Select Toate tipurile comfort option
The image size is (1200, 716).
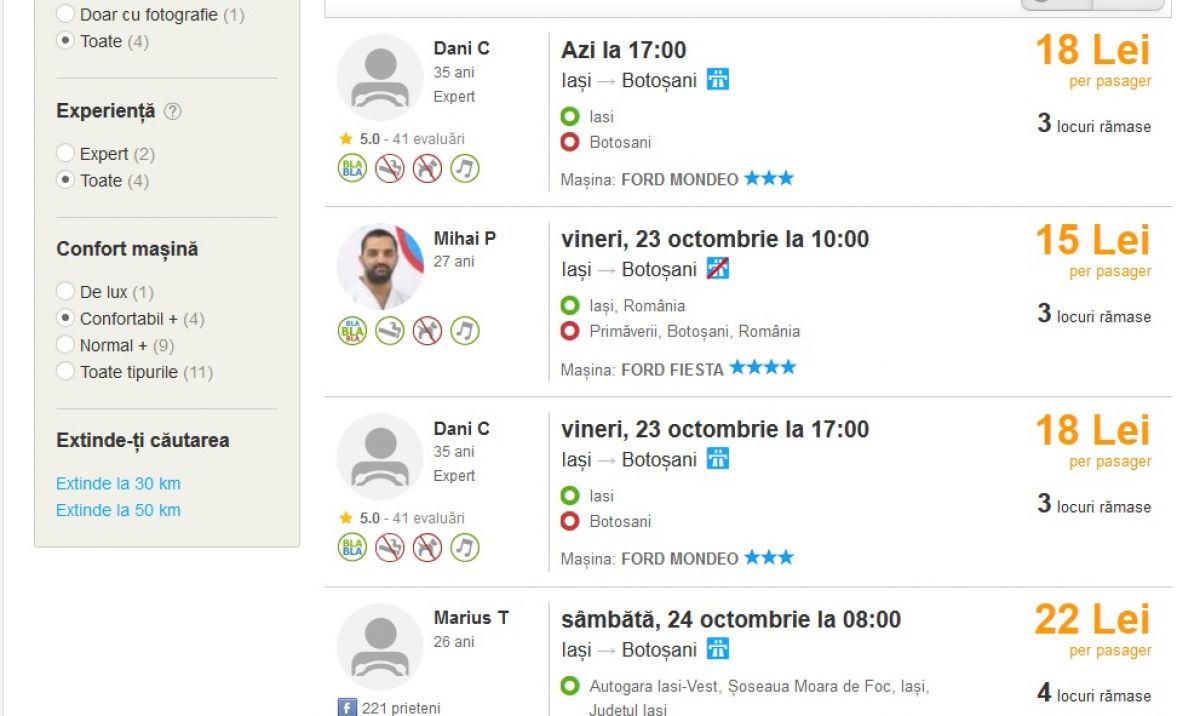pyautogui.click(x=66, y=372)
